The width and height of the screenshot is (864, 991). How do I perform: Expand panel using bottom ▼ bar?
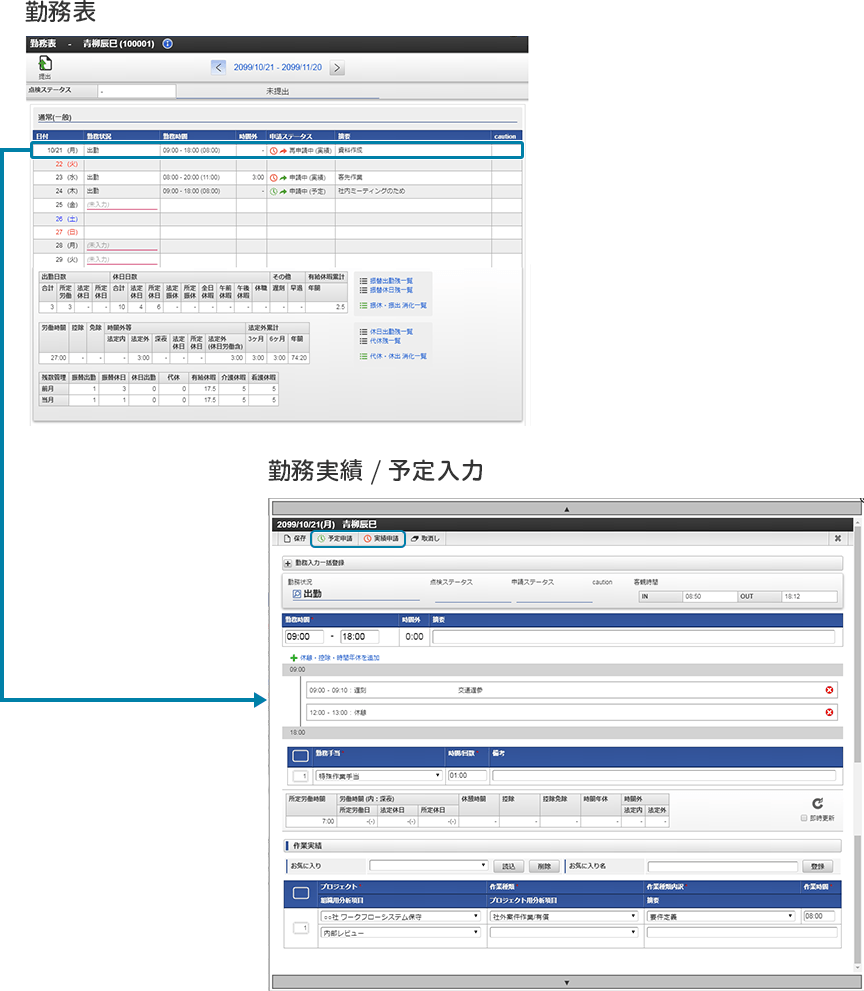(x=566, y=982)
